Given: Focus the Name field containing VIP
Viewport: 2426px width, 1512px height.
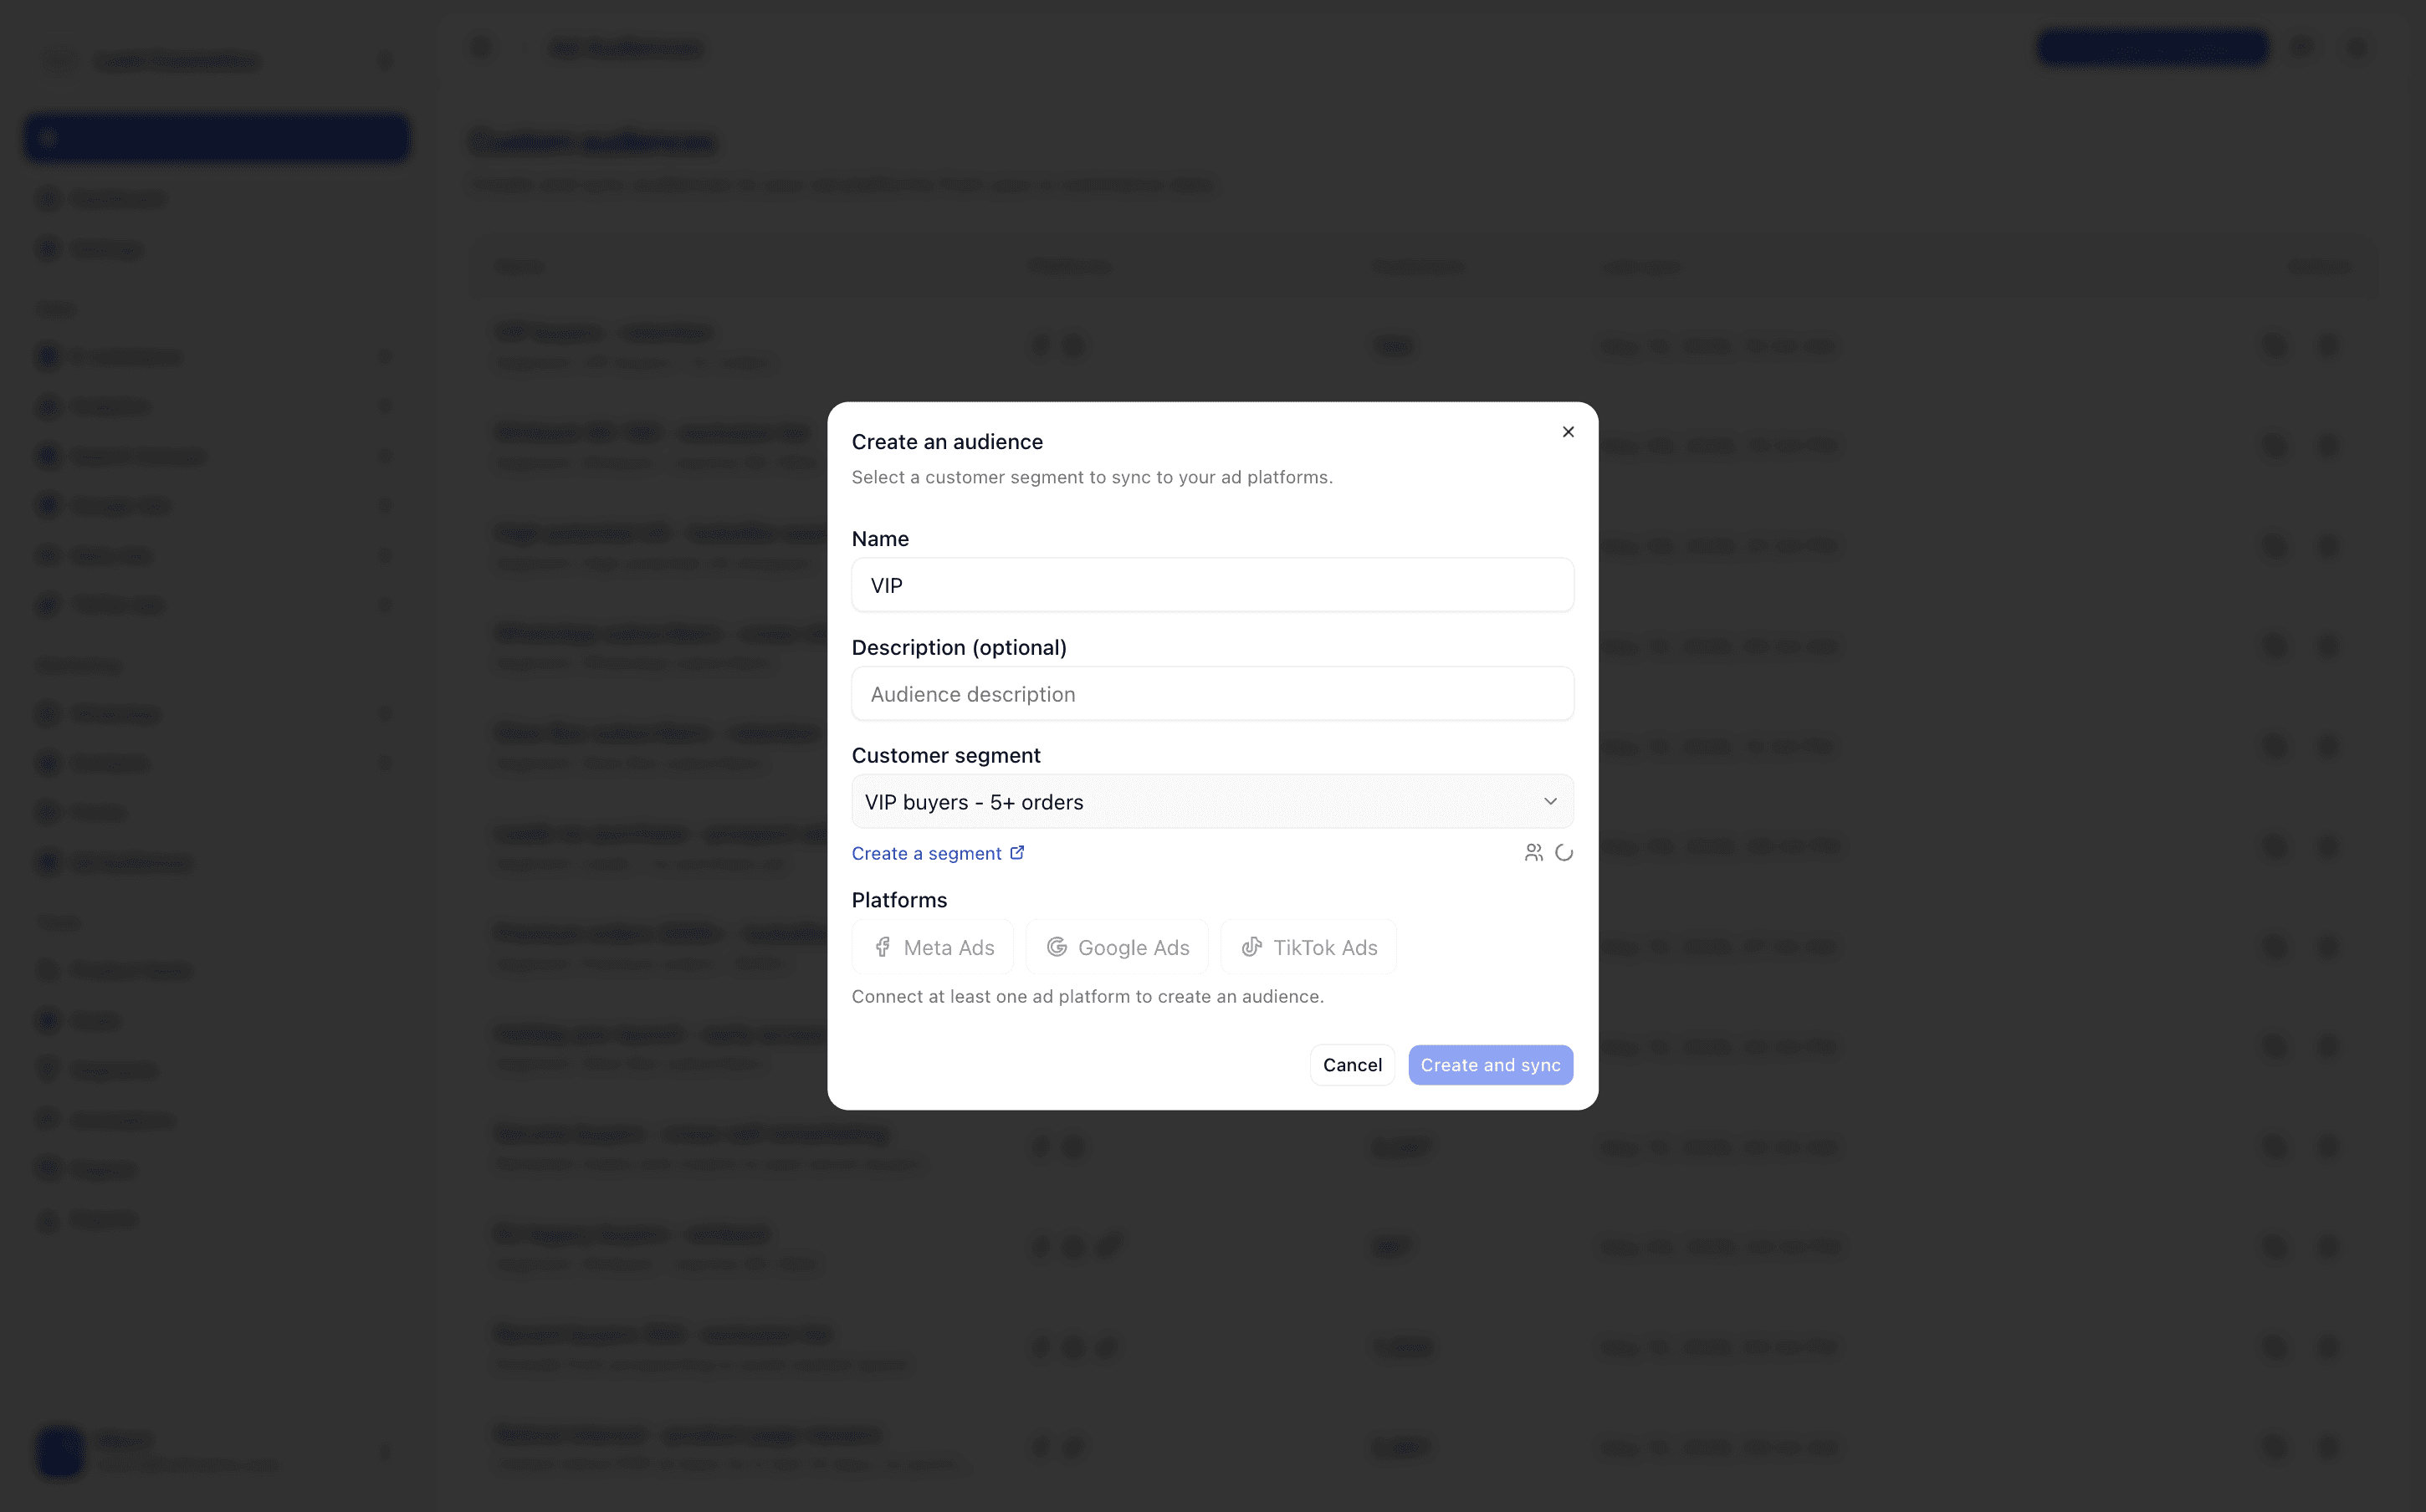Looking at the screenshot, I should [1212, 585].
